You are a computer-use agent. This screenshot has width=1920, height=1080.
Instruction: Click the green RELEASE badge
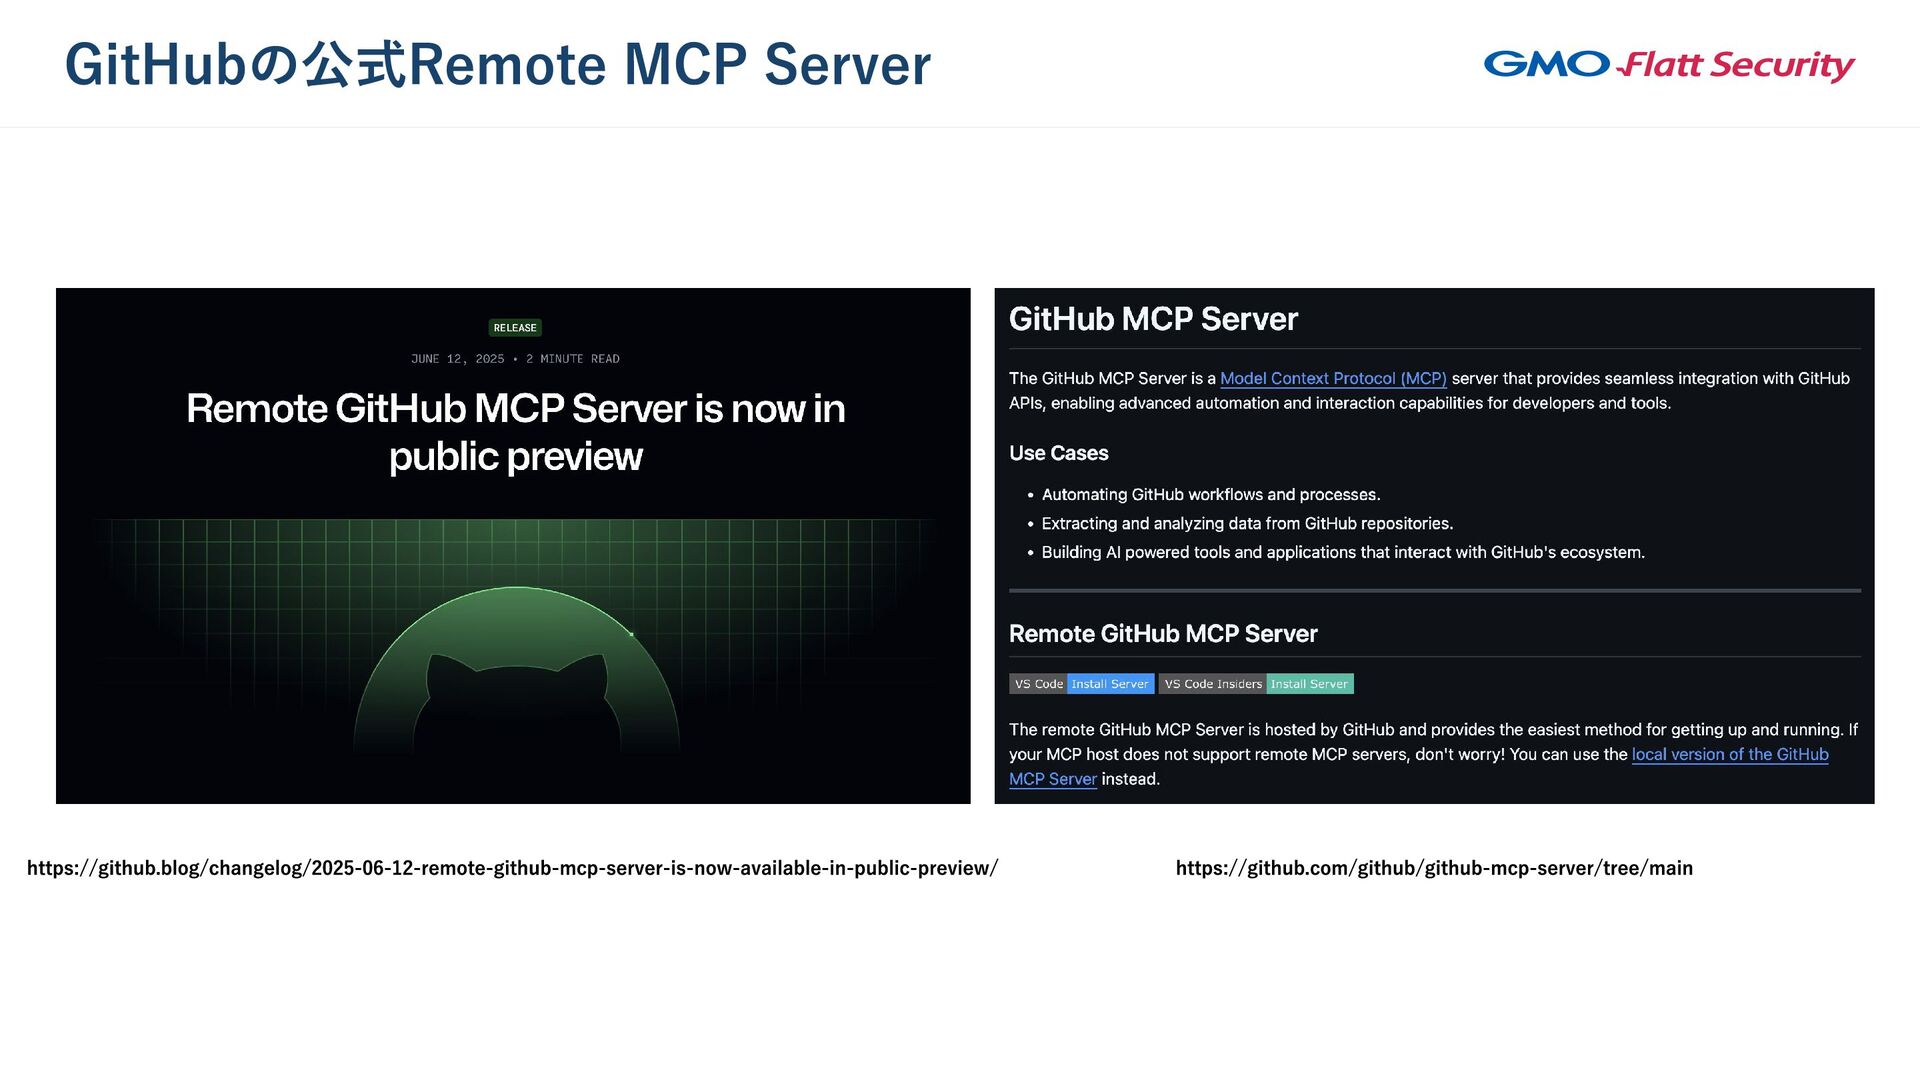coord(515,328)
